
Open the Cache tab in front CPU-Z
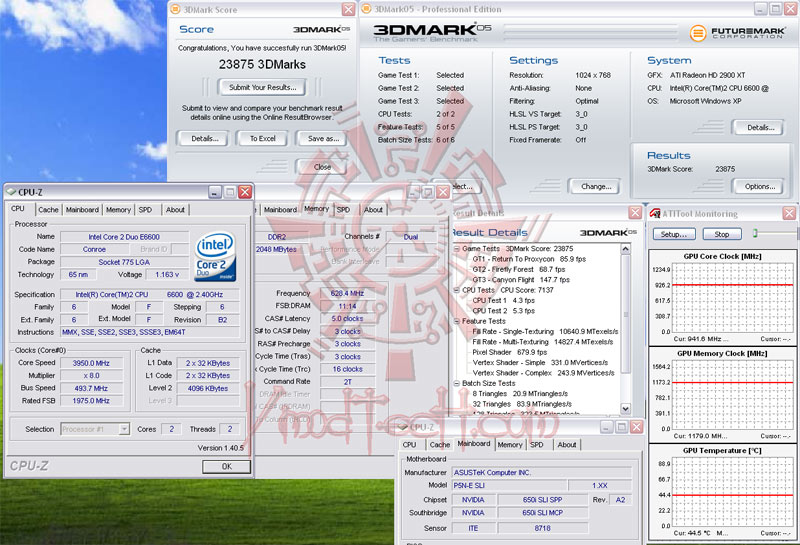point(48,210)
